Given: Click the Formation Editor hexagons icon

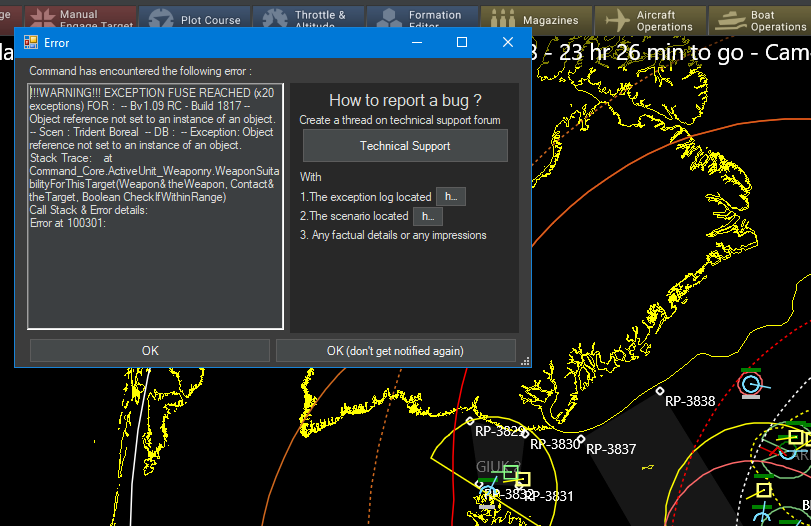Looking at the screenshot, I should tap(389, 19).
